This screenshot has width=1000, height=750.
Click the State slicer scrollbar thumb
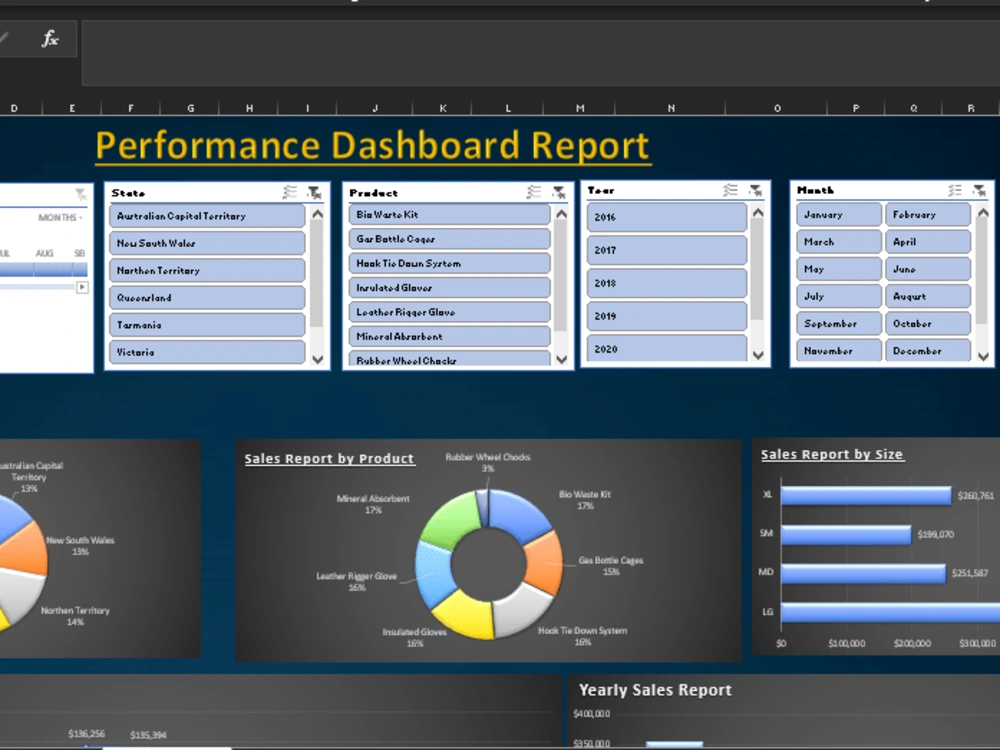pos(316,276)
